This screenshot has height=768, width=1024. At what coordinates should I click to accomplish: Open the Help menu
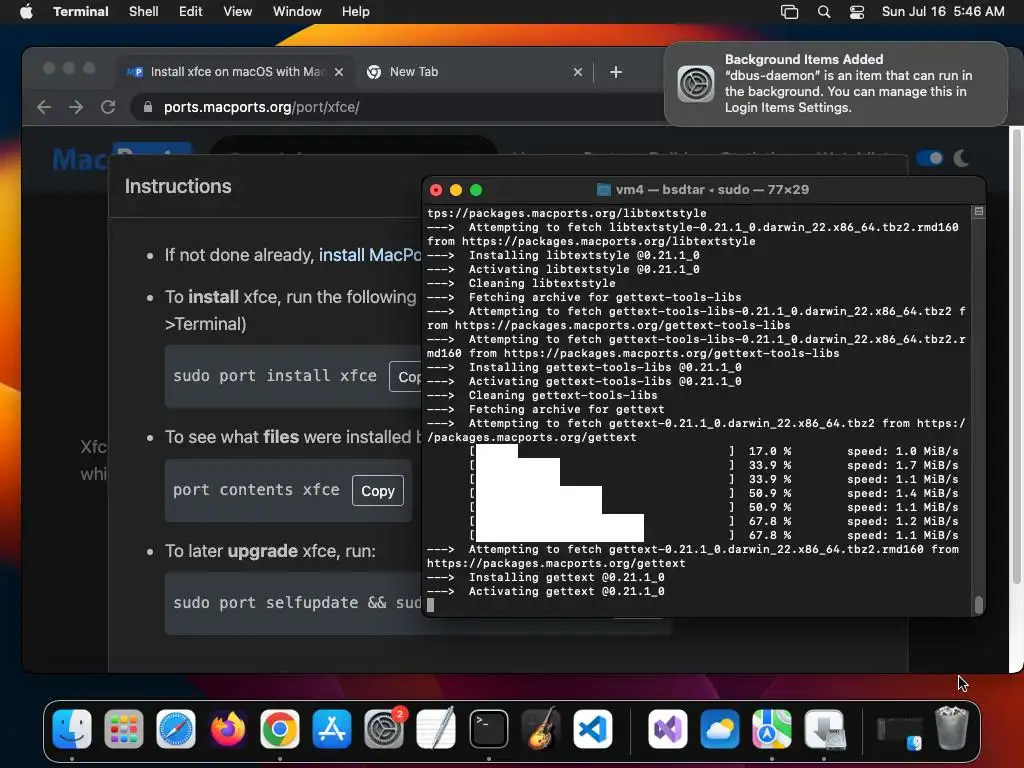(x=356, y=11)
